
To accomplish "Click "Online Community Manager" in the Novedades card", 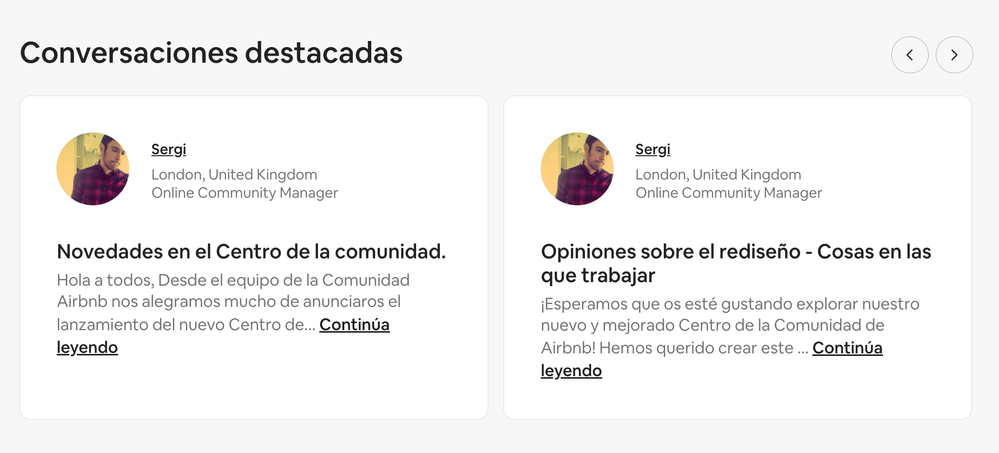I will (244, 193).
